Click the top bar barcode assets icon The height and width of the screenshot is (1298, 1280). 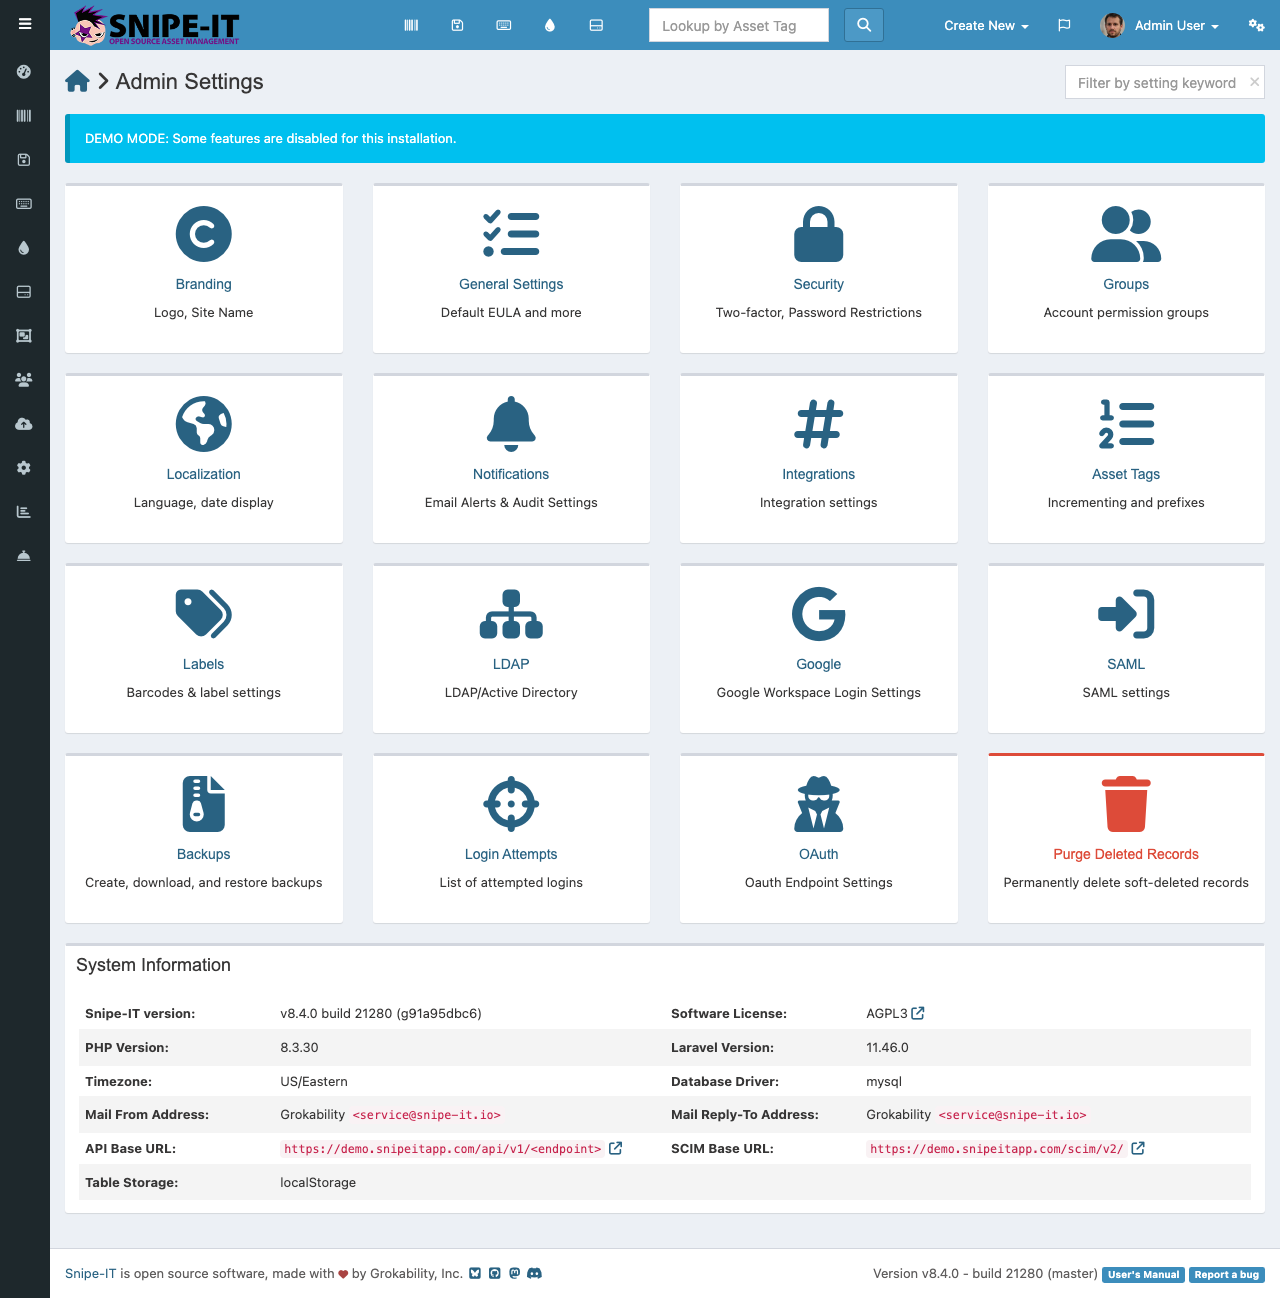pyautogui.click(x=411, y=25)
